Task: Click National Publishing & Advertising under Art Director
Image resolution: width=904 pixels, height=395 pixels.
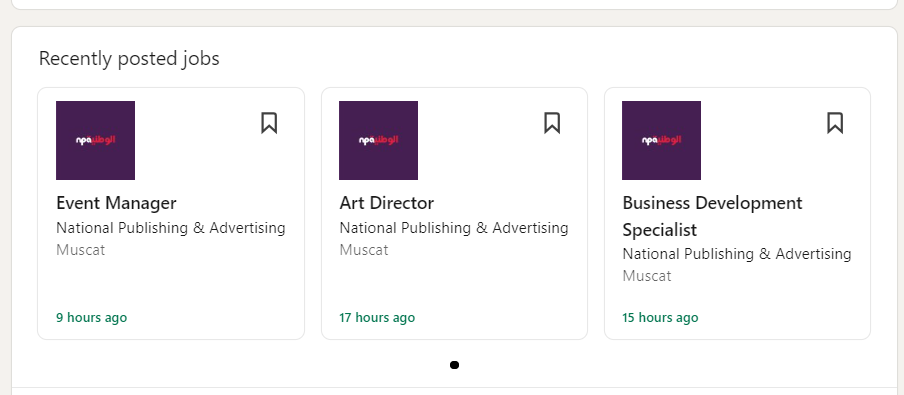Action: (454, 228)
